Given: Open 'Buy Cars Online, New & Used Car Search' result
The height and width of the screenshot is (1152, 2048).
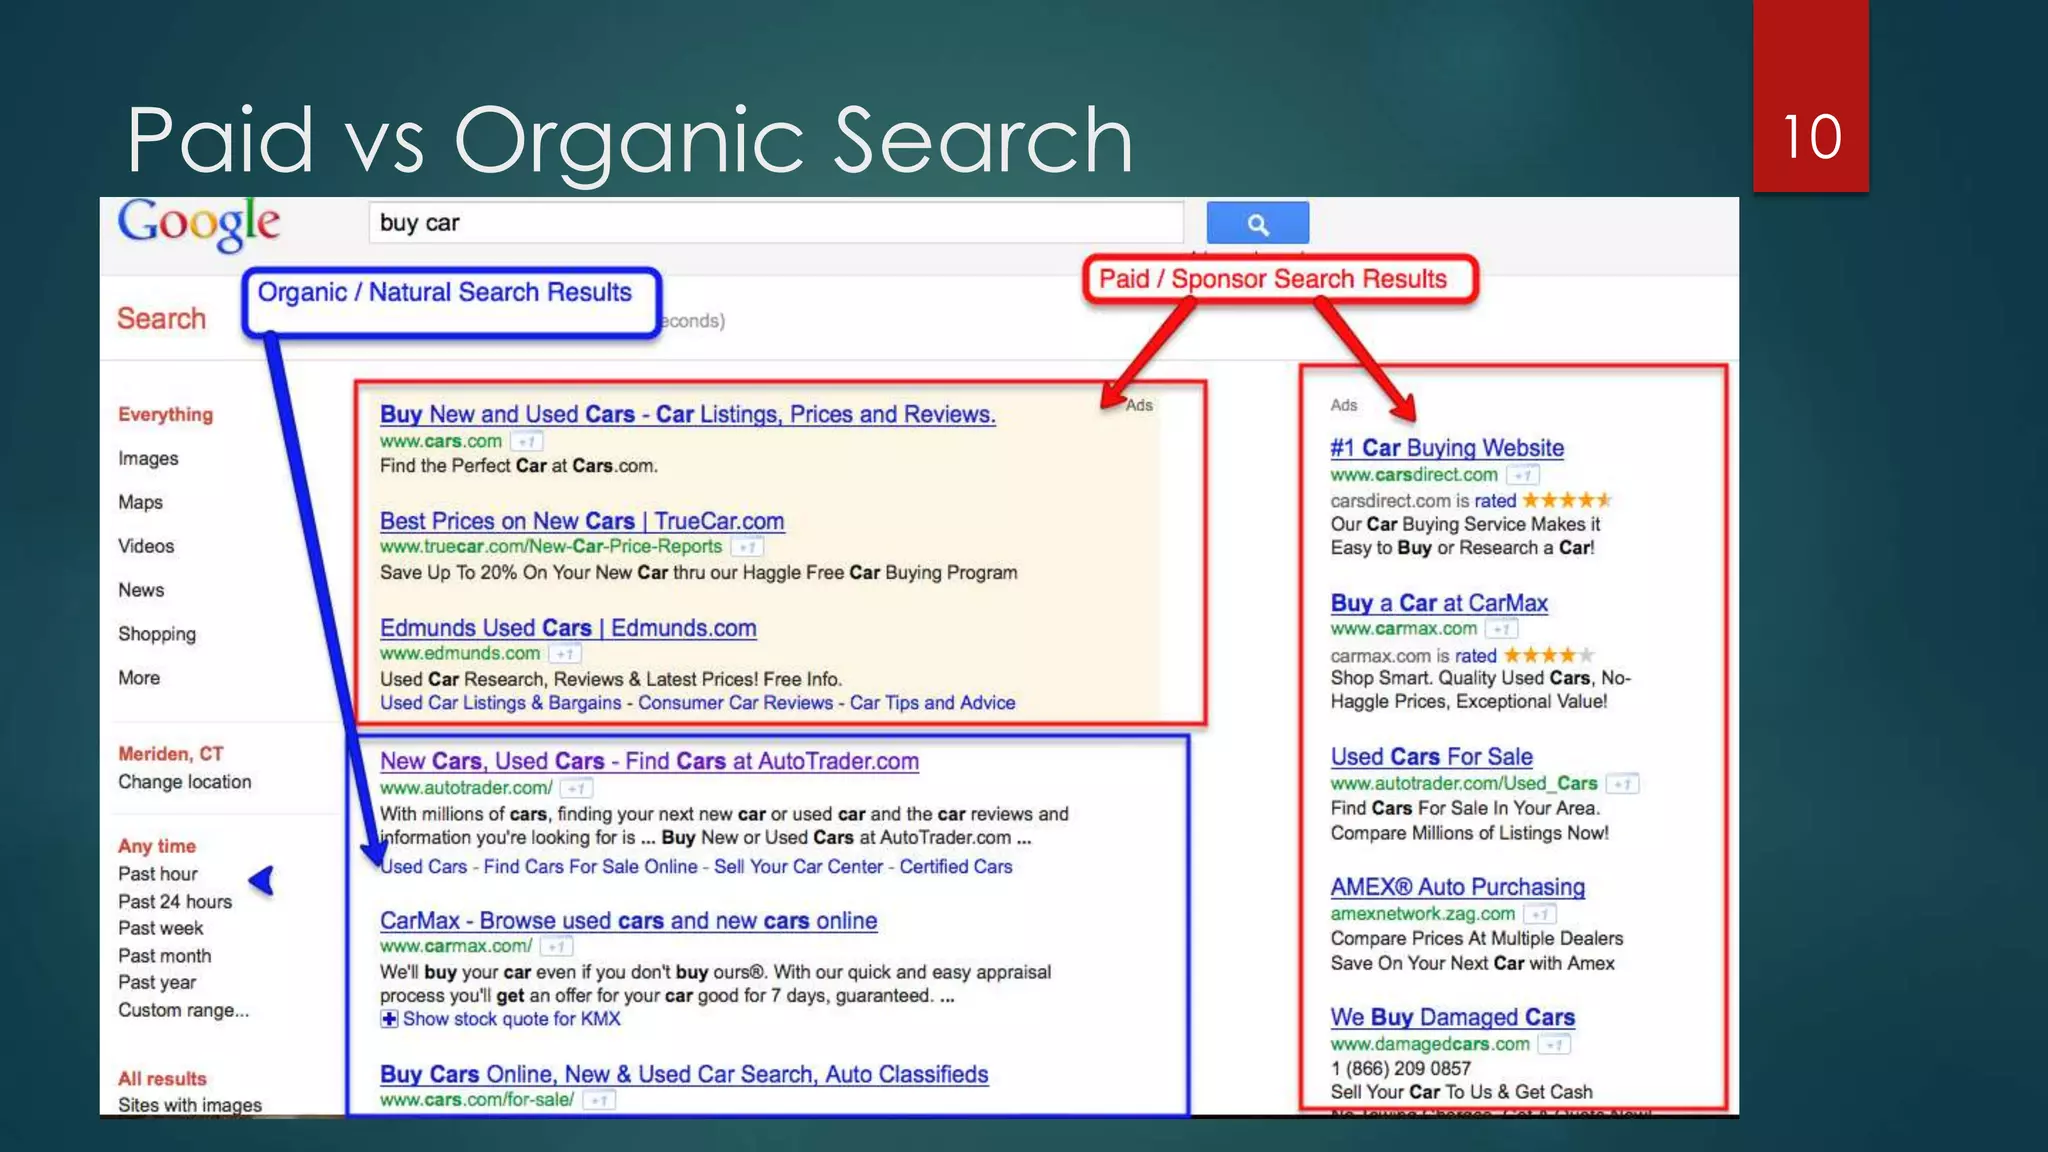Looking at the screenshot, I should click(x=684, y=1074).
